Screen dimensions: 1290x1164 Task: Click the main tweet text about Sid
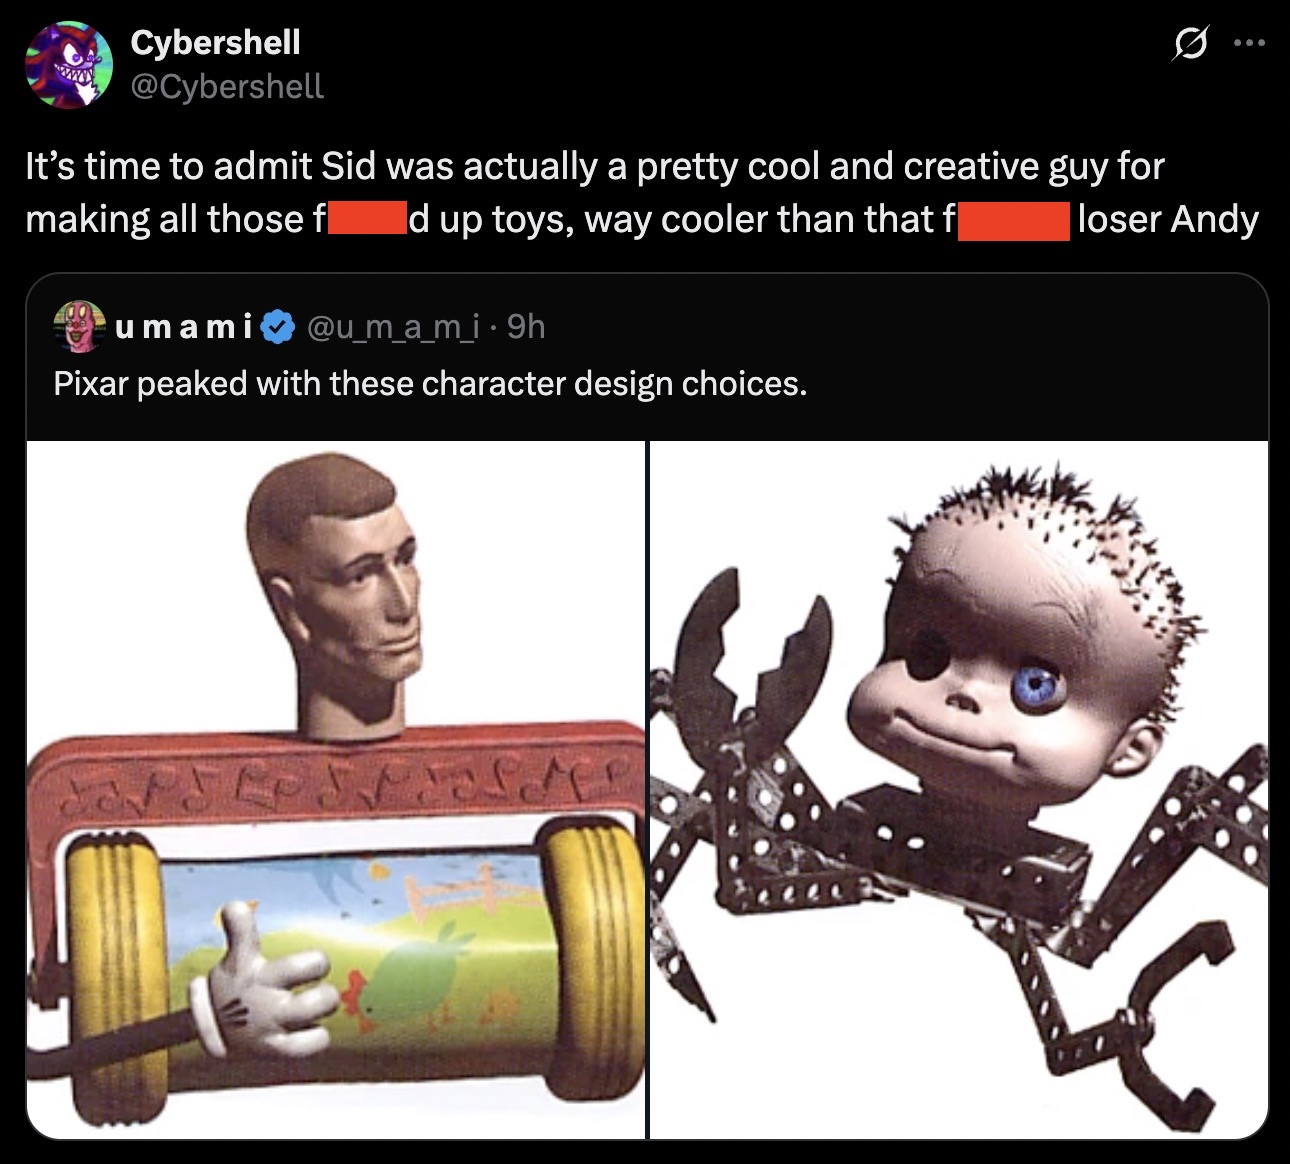641,192
